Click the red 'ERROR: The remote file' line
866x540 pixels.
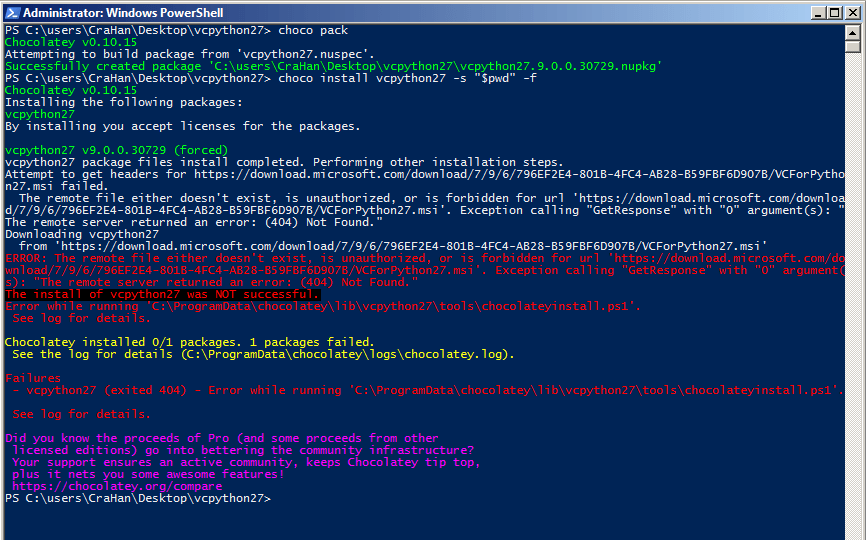click(x=424, y=258)
